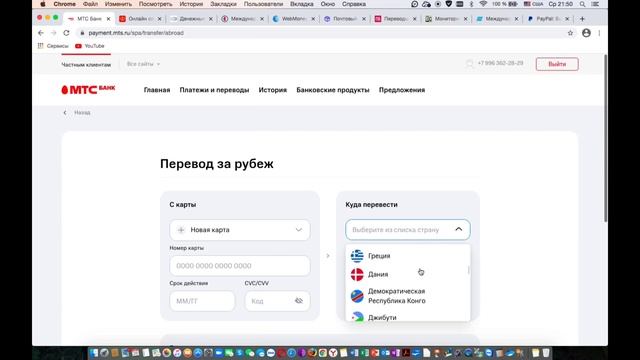Click the address bar URL
Viewport: 640px width, 360px height.
coord(136,33)
